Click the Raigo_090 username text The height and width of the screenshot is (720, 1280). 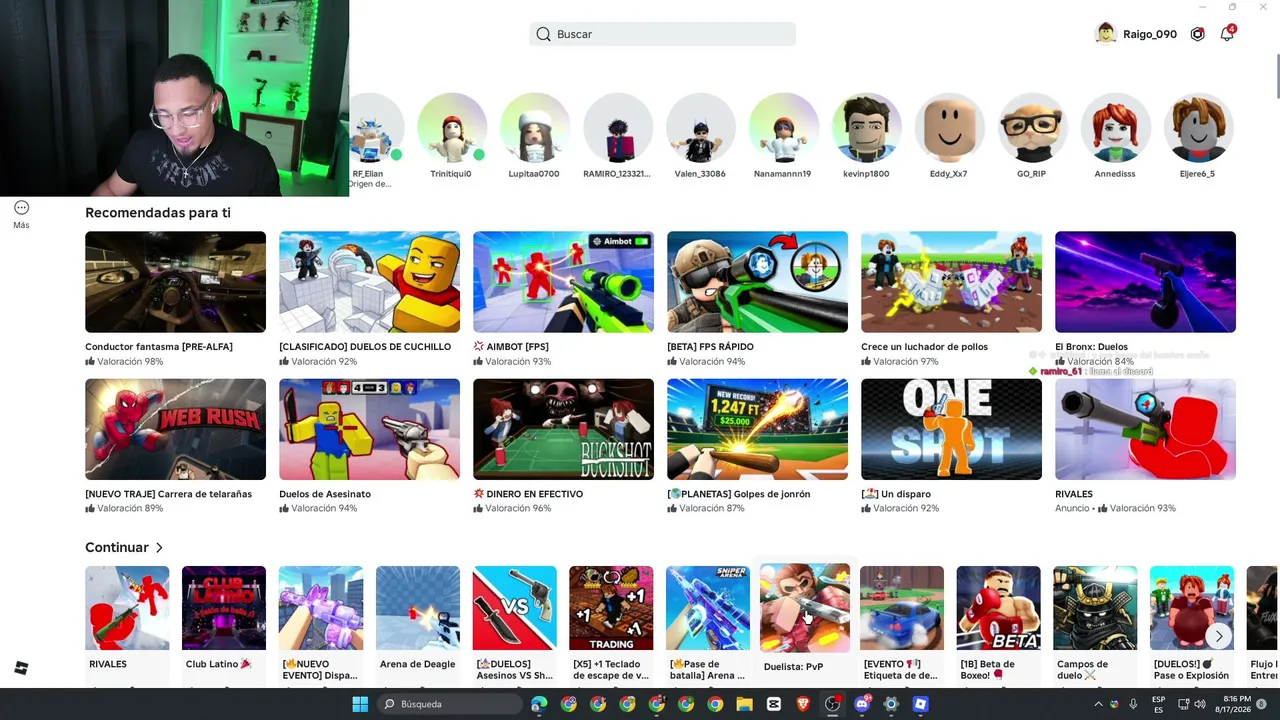click(1150, 34)
